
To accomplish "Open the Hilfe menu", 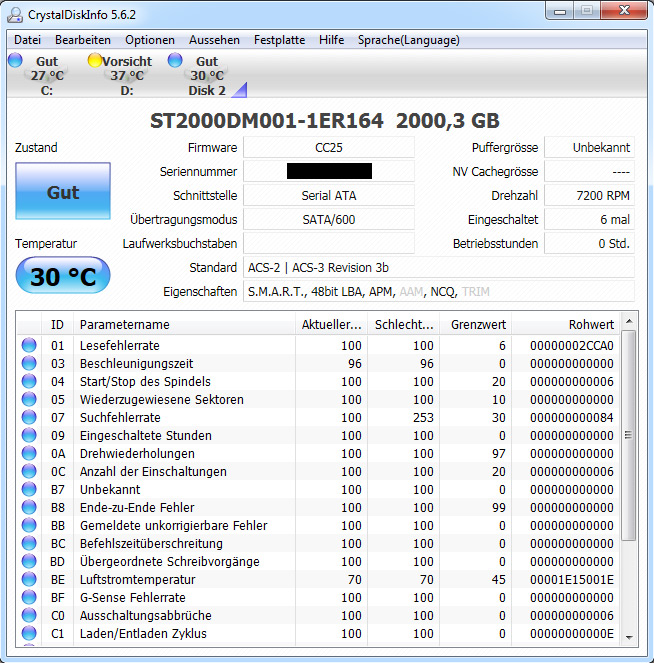I will tap(331, 40).
